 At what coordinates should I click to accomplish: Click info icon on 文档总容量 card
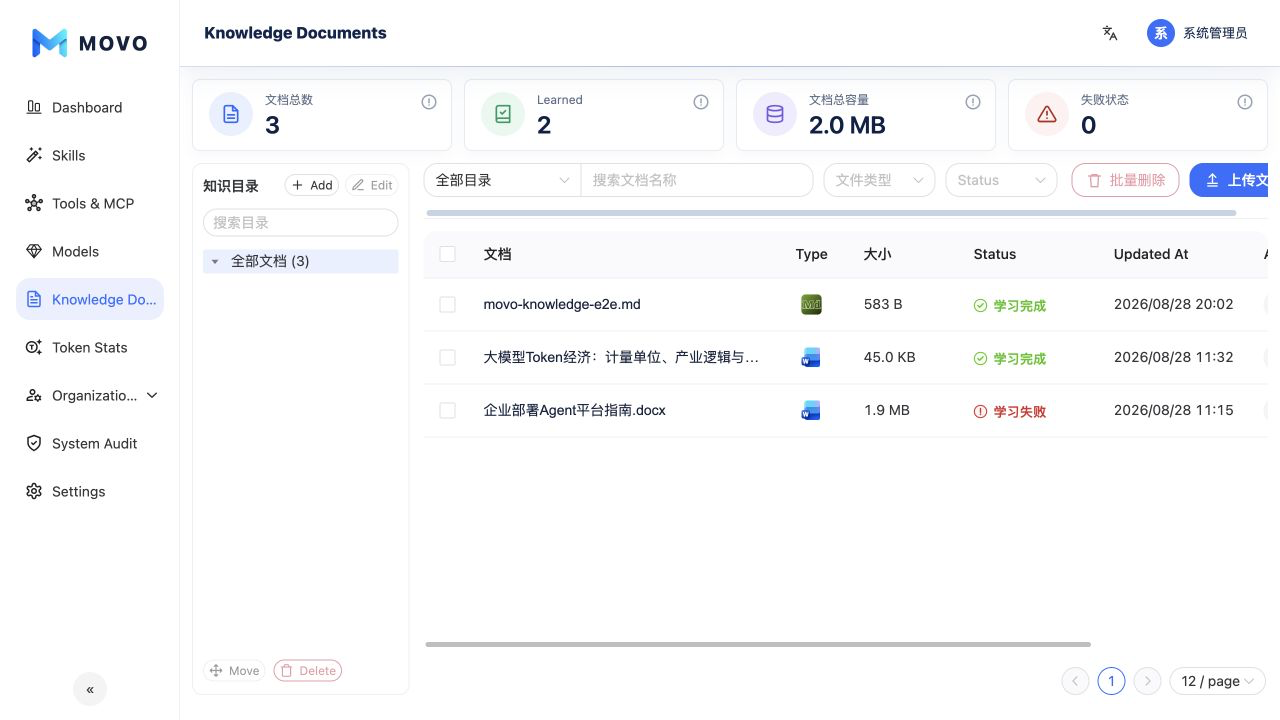point(973,102)
